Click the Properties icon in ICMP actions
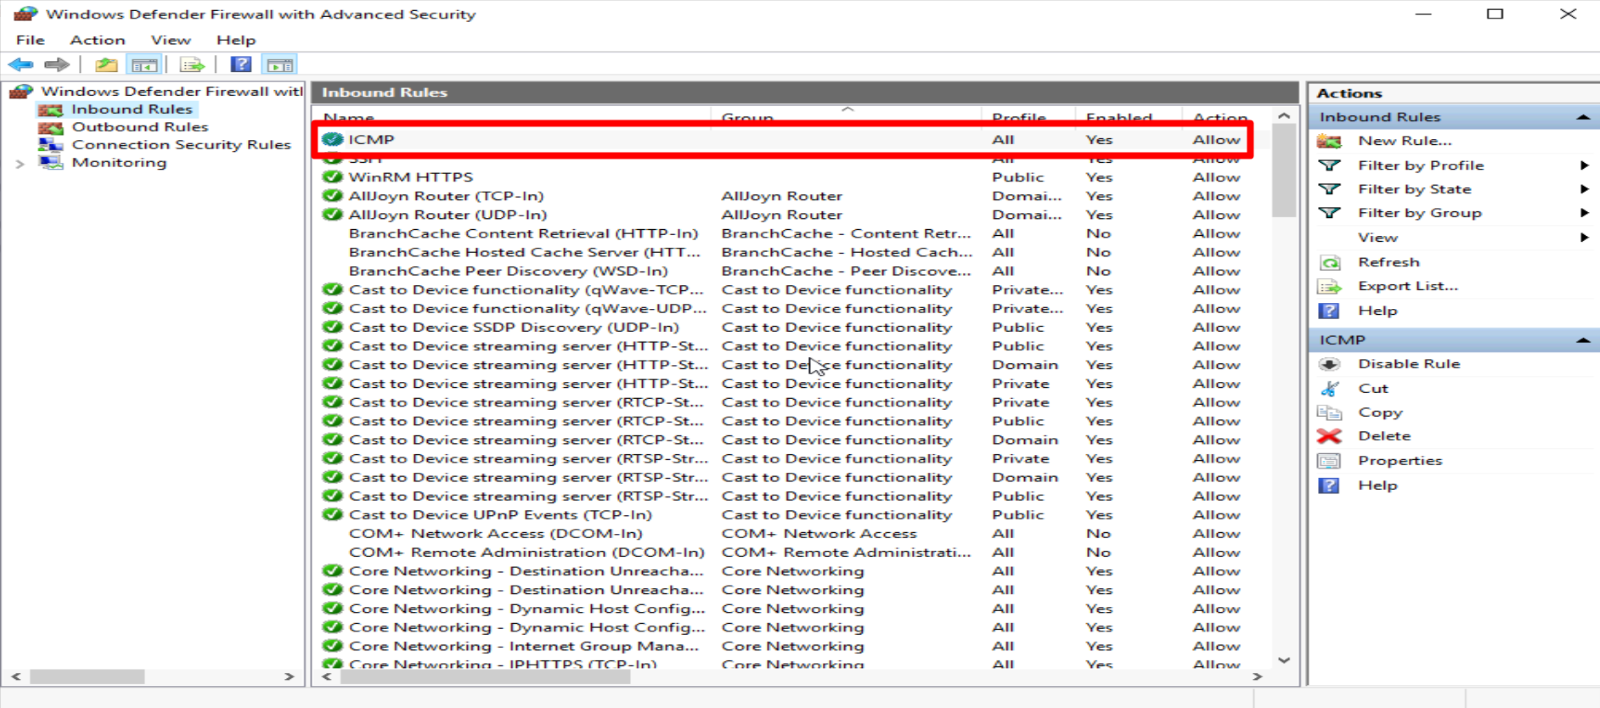The width and height of the screenshot is (1600, 708). point(1330,461)
